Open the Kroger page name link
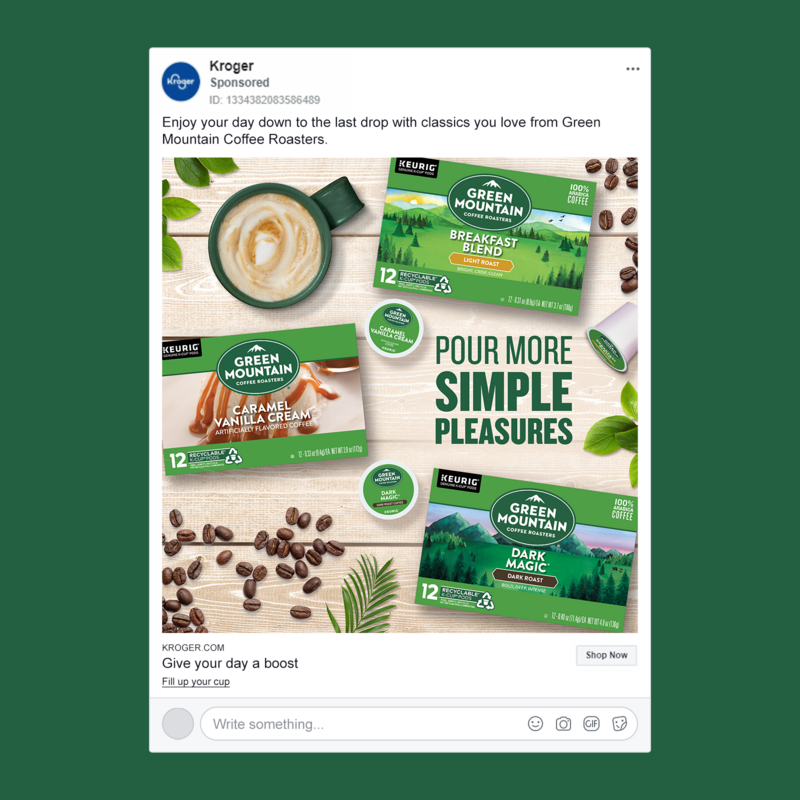The image size is (800, 800). coord(231,66)
